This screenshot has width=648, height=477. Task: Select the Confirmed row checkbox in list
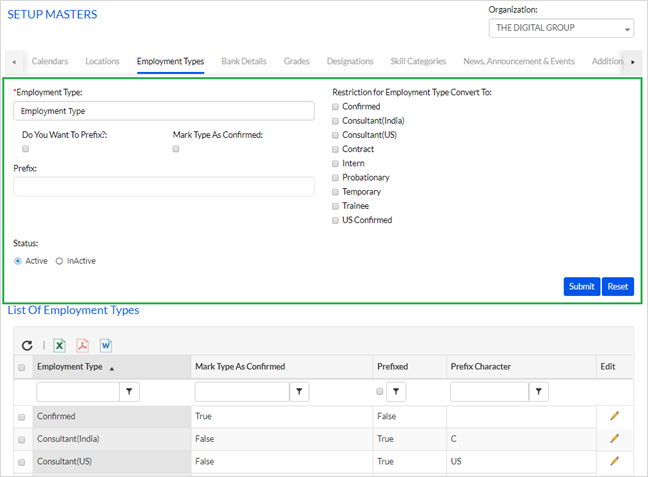tap(21, 417)
